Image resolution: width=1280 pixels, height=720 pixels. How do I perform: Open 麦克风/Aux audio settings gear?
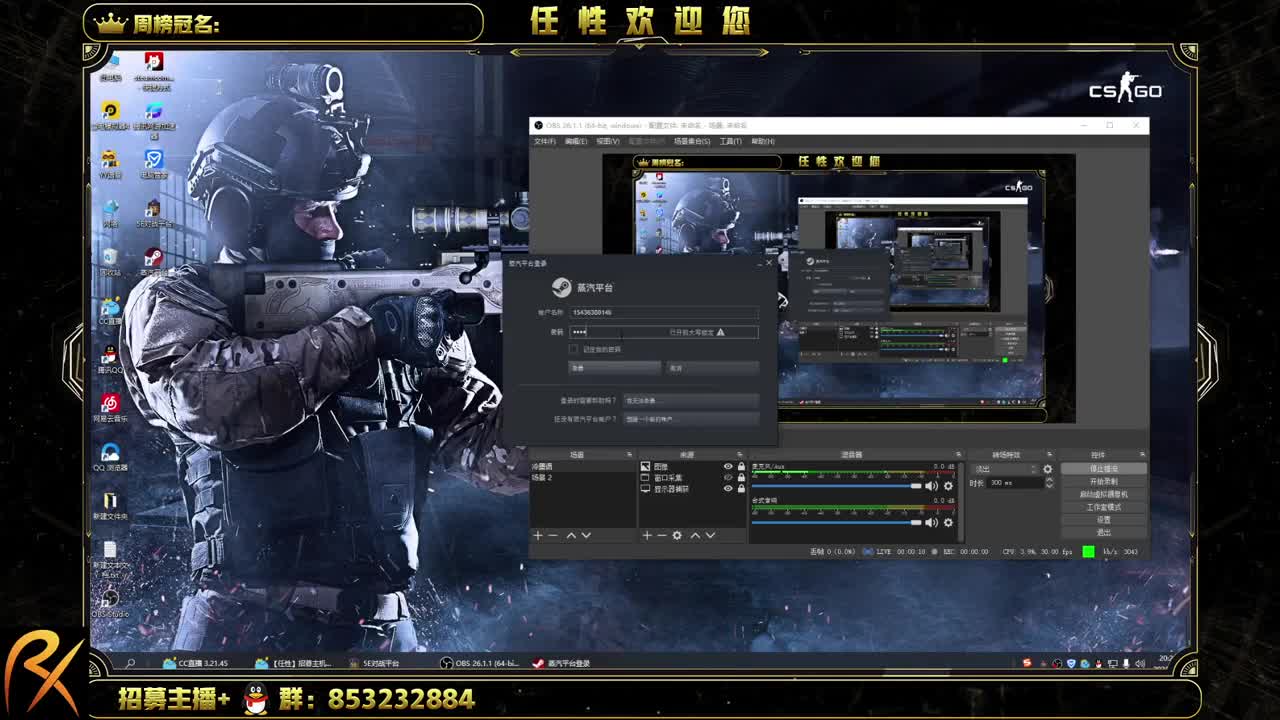(x=948, y=486)
